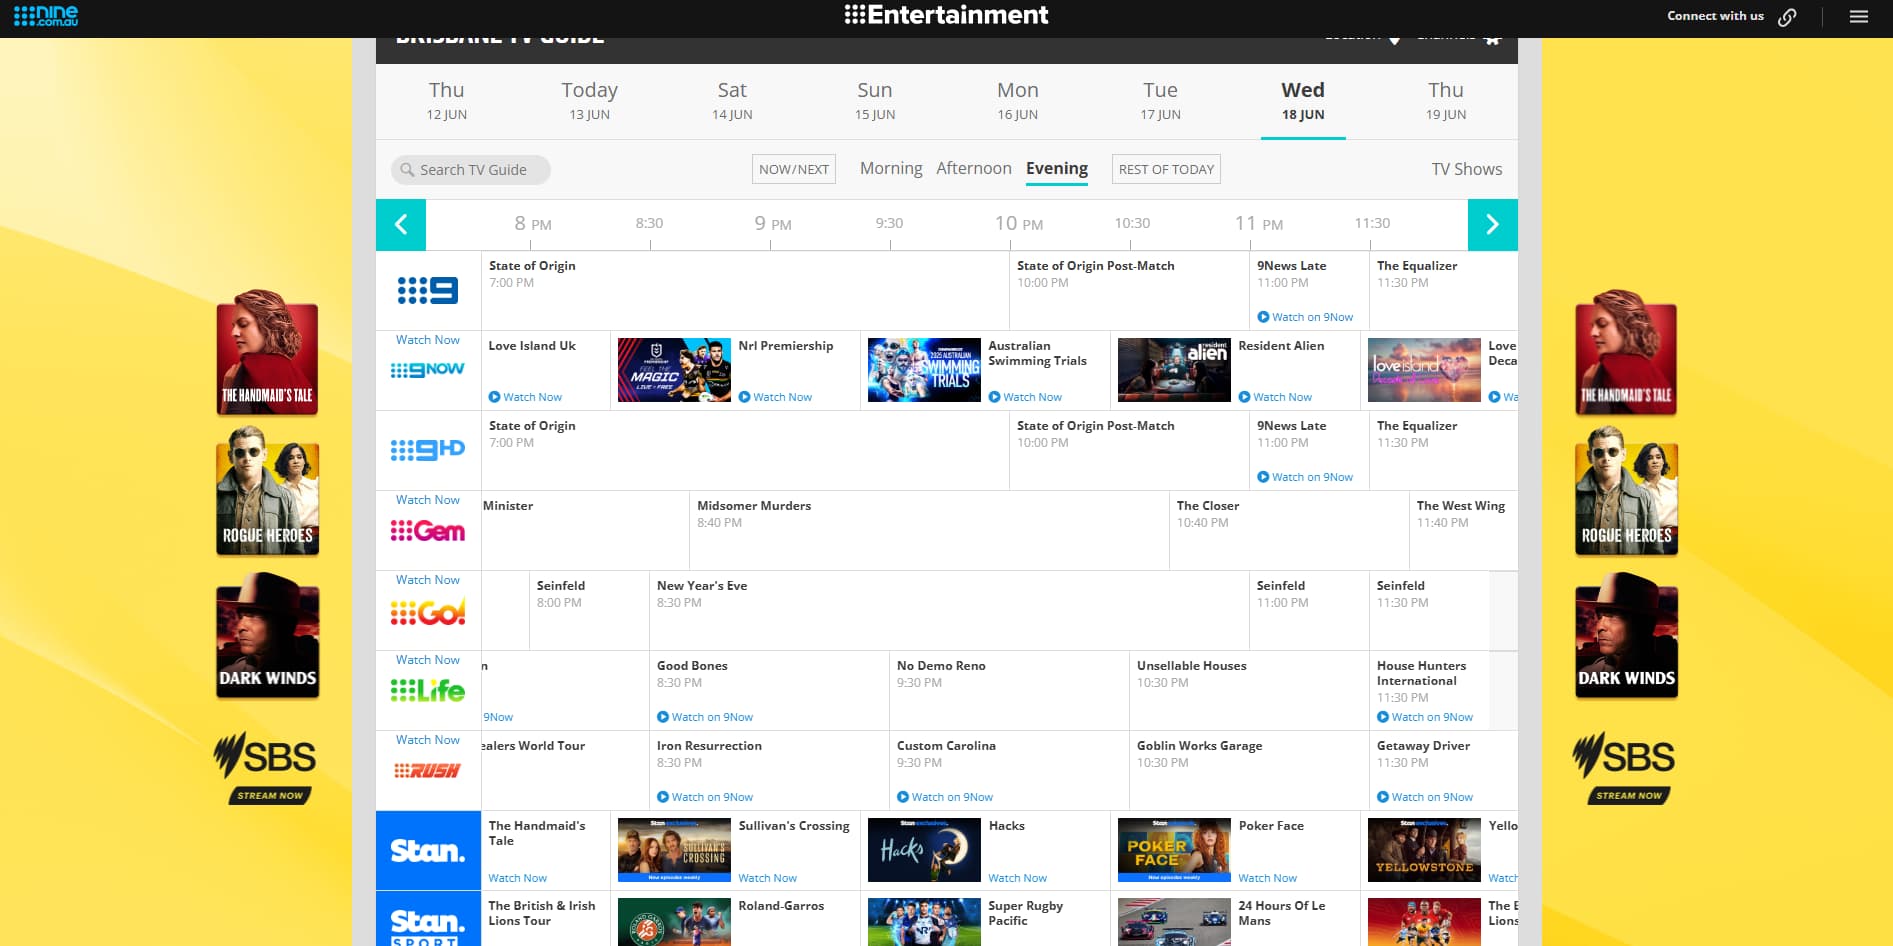Switch to Morning time filter
The height and width of the screenshot is (946, 1893).
pyautogui.click(x=891, y=168)
